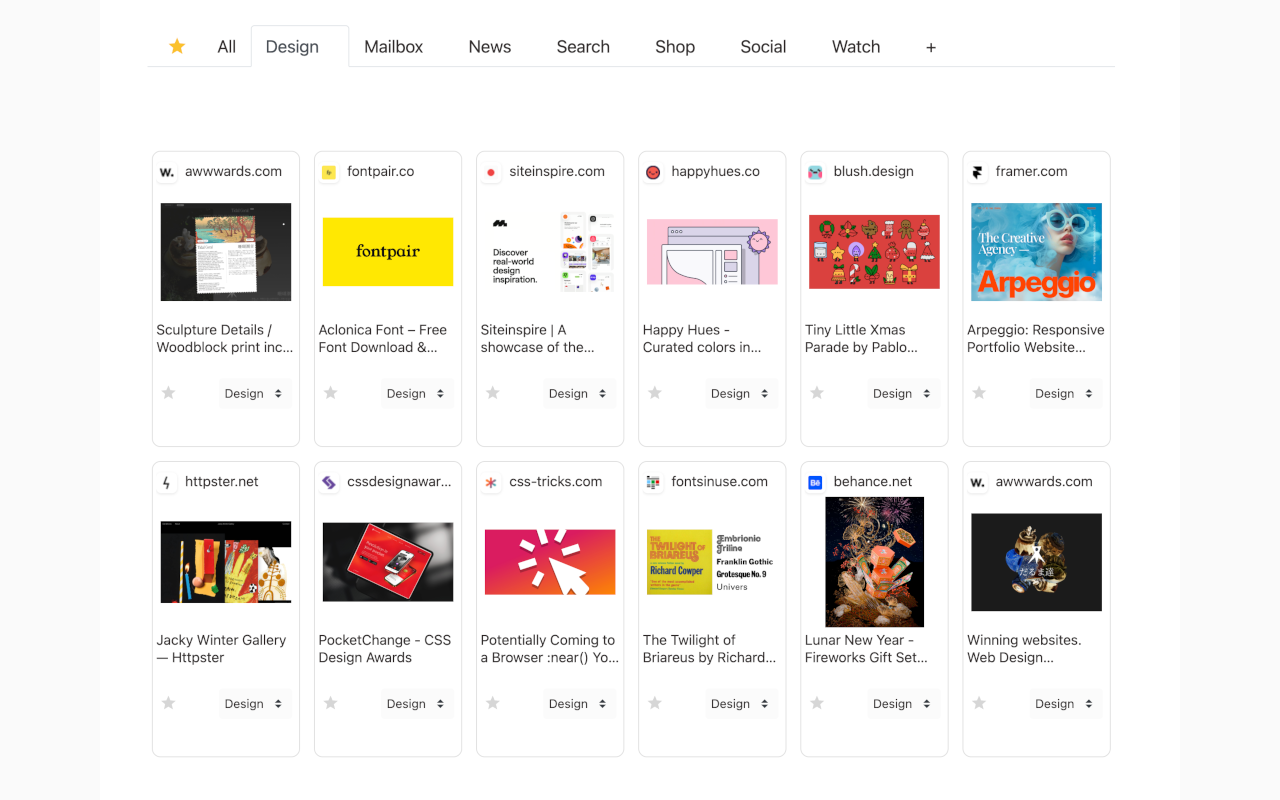Switch to the Social tab
The image size is (1280, 800).
click(763, 47)
